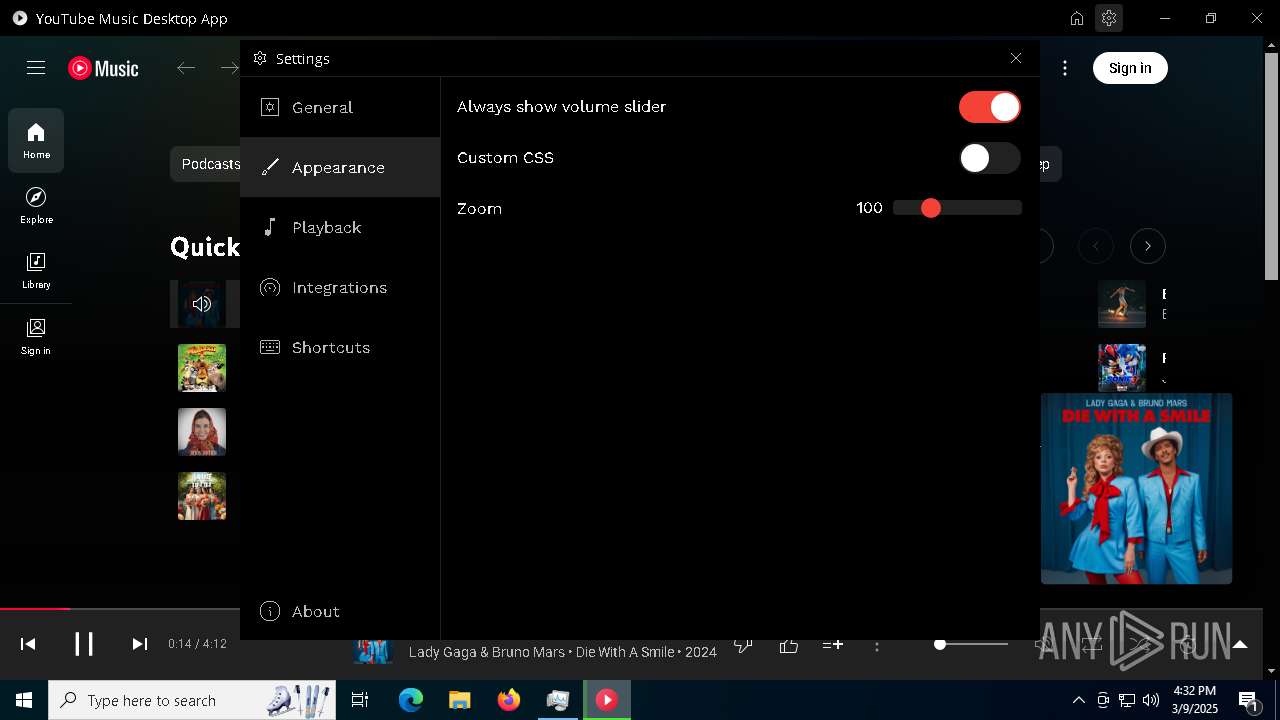Click the Sonic cover thumbnail
1280x720 pixels.
point(1122,367)
